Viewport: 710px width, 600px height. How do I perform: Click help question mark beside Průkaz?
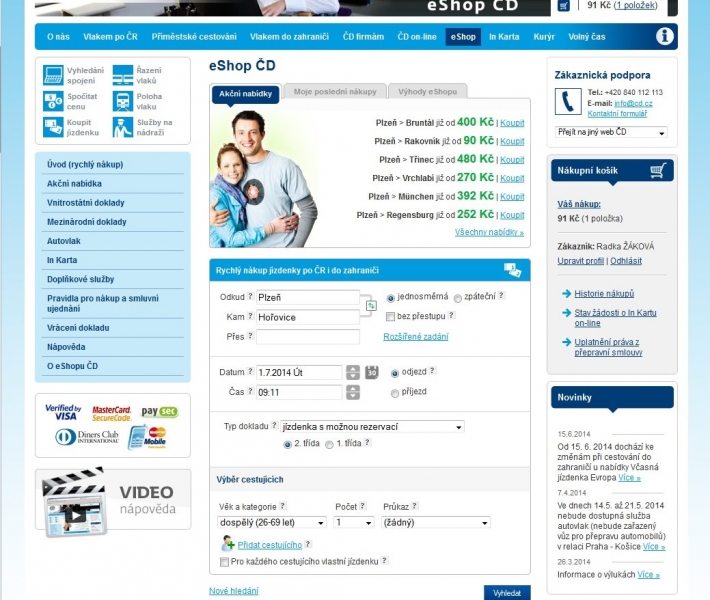tap(415, 506)
